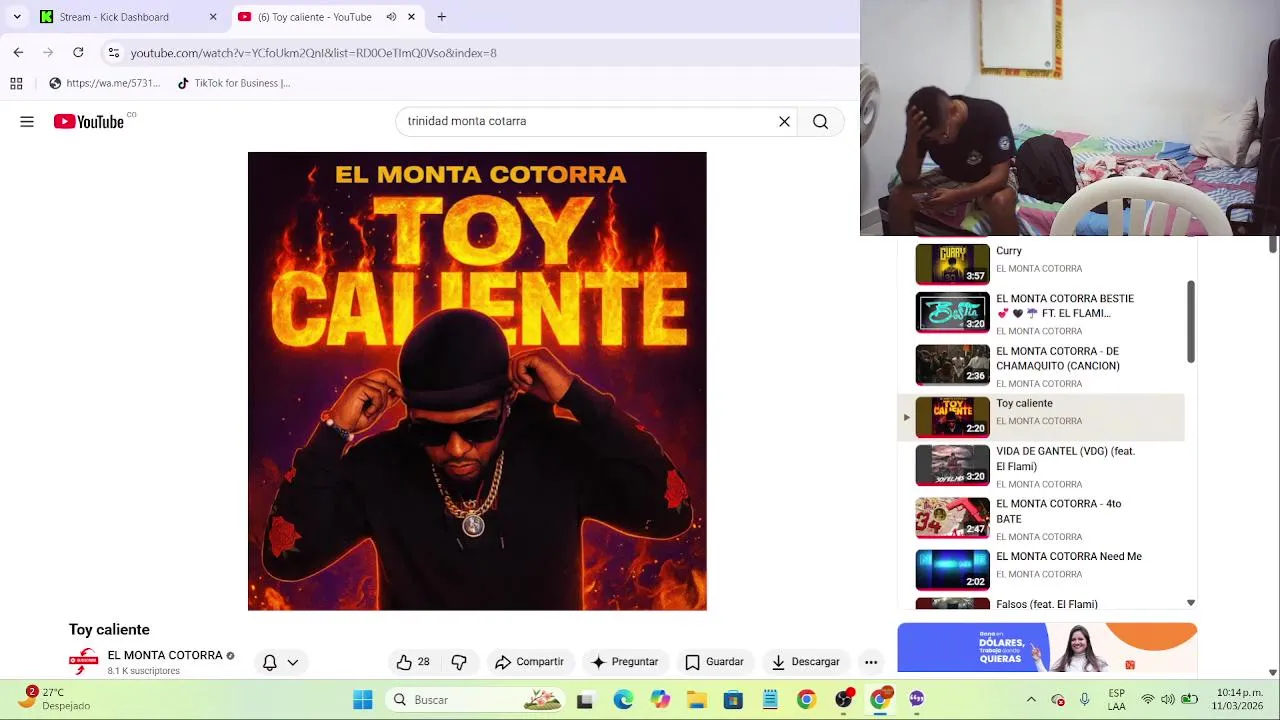
Task: Open the YouTube guide hamburger menu
Action: (x=27, y=122)
